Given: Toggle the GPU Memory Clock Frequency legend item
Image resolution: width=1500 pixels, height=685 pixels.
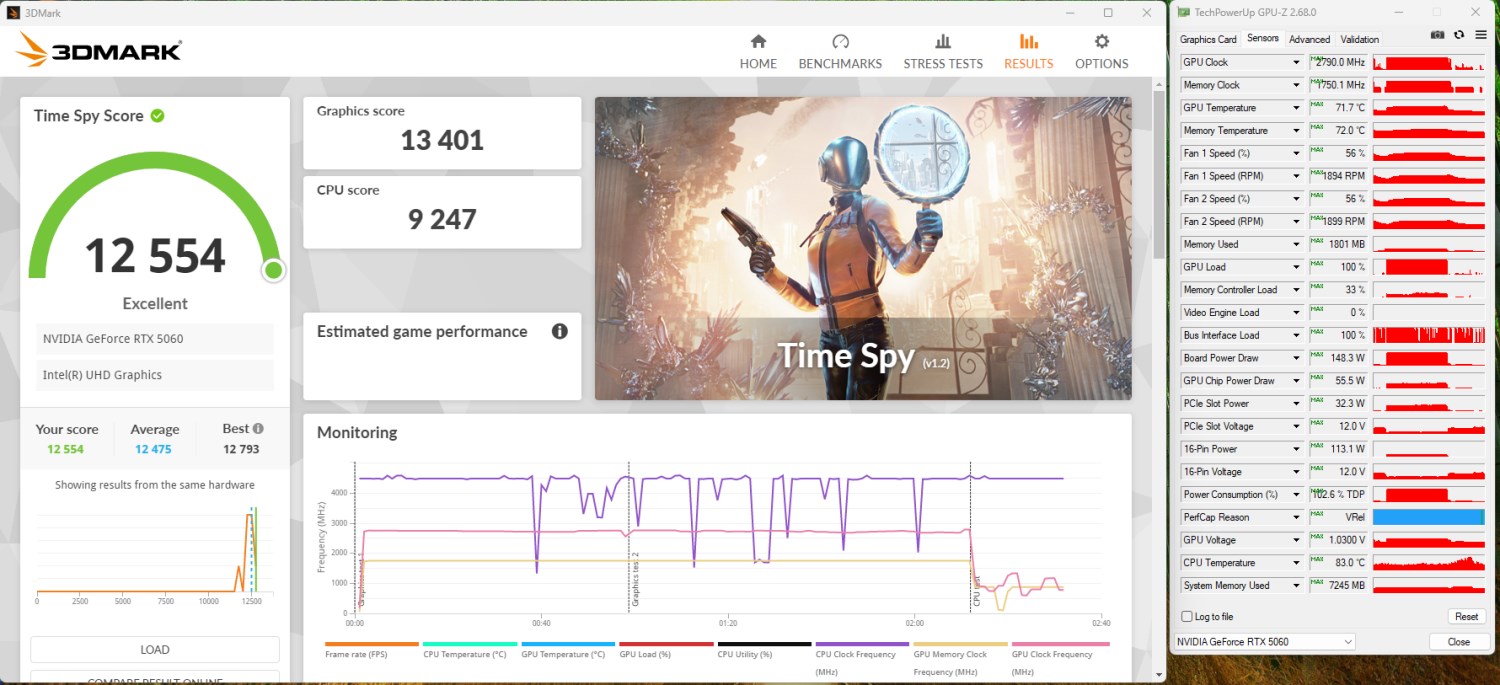Looking at the screenshot, I should coord(960,658).
